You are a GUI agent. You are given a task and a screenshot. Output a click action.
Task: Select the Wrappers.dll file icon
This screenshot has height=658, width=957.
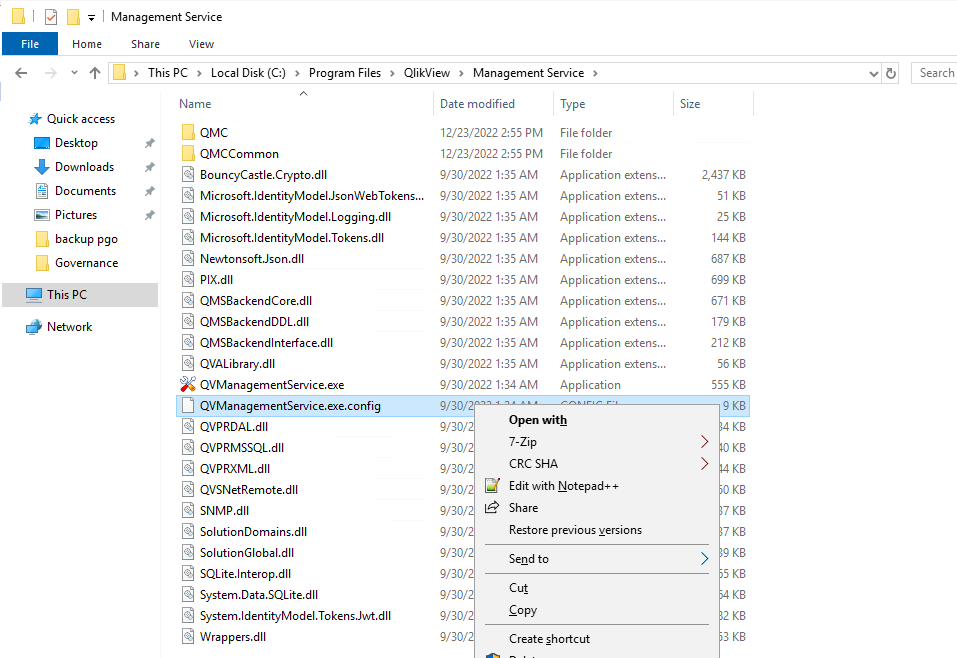point(188,637)
